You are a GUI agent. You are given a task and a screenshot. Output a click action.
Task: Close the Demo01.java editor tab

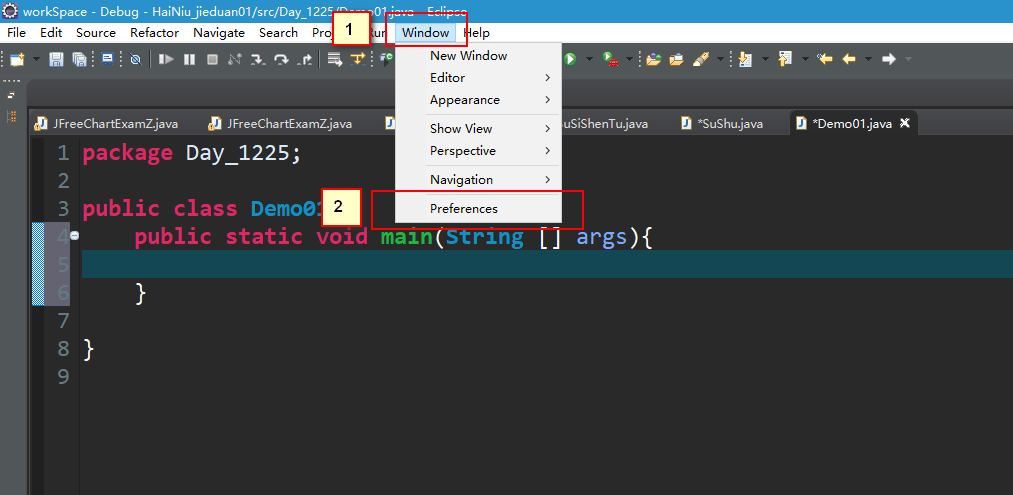[904, 123]
